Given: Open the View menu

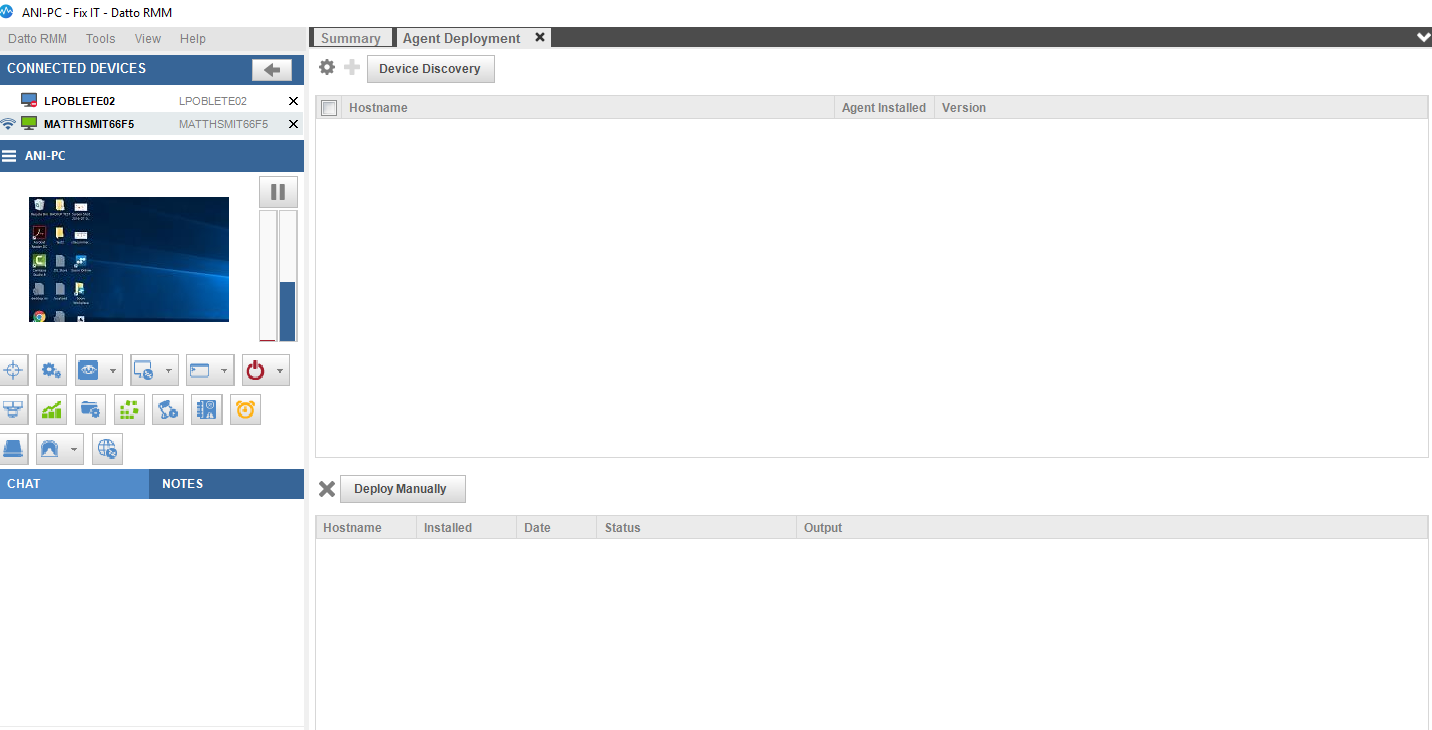Looking at the screenshot, I should pos(147,39).
